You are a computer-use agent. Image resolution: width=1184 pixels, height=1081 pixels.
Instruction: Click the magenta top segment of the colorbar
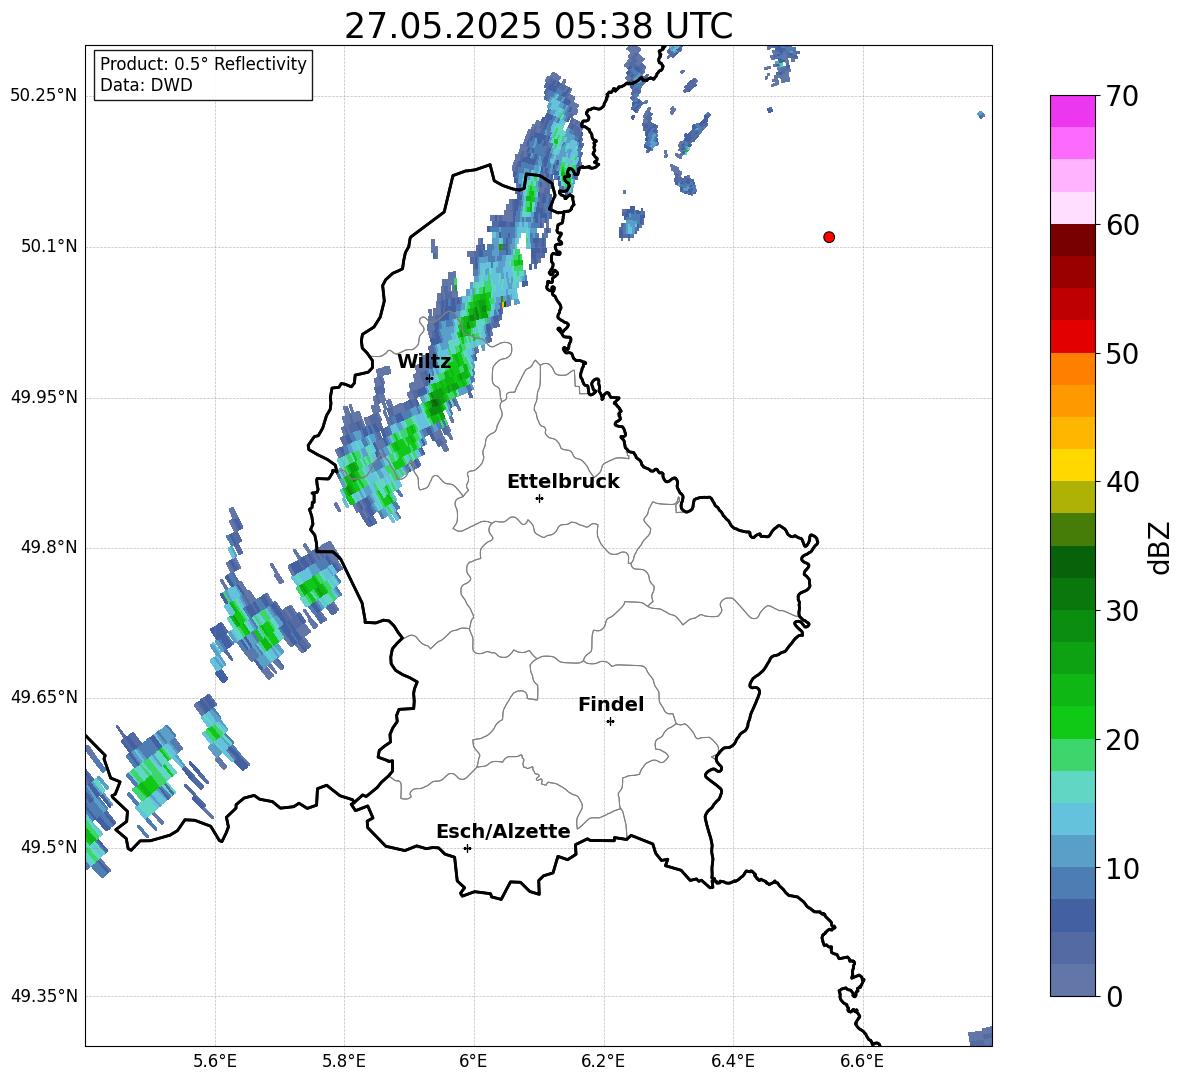click(1072, 111)
